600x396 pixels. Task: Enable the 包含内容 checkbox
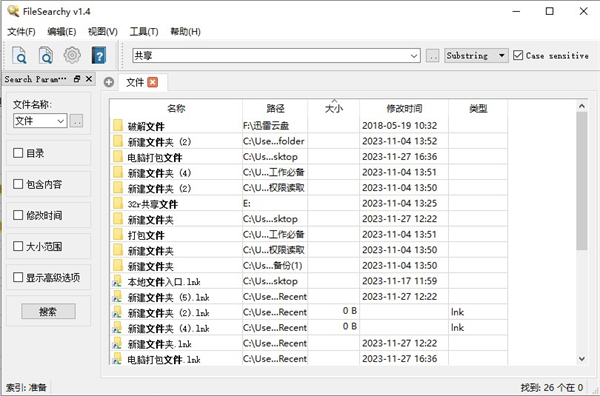click(18, 184)
